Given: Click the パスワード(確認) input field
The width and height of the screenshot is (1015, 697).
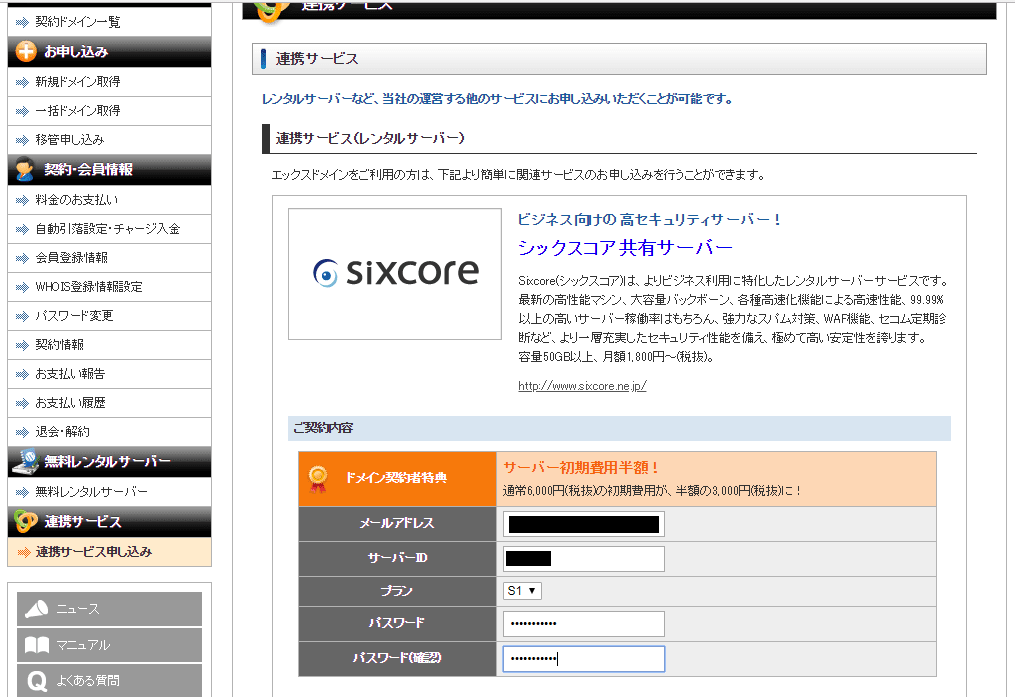Looking at the screenshot, I should pos(584,659).
